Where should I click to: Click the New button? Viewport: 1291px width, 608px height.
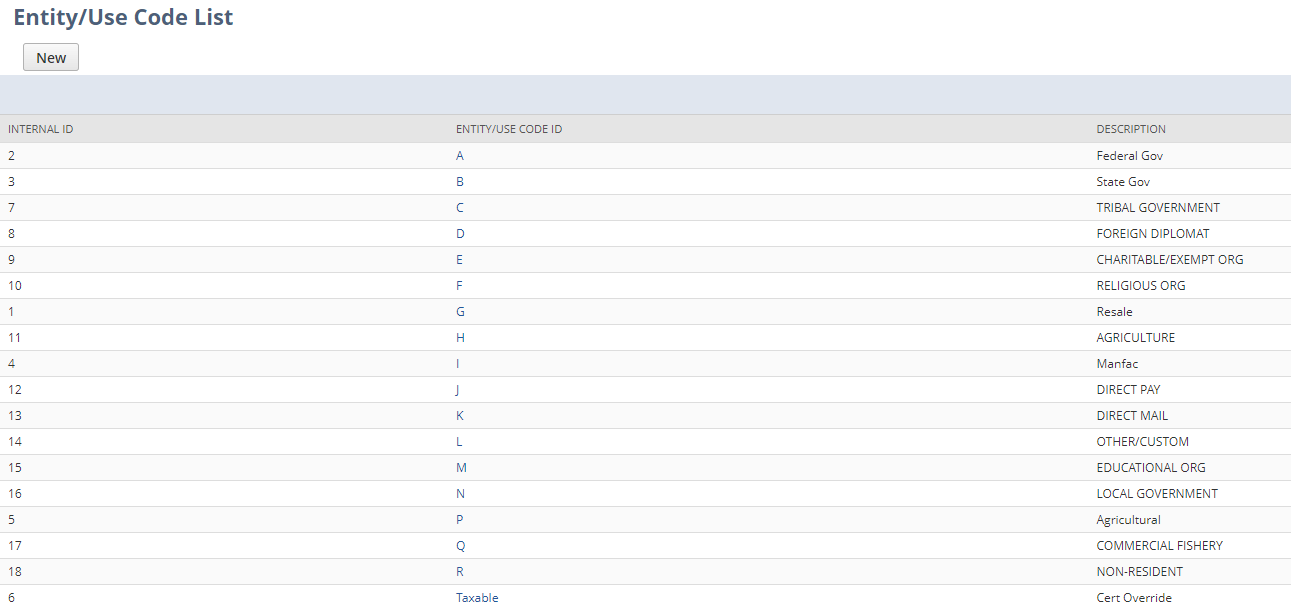tap(50, 57)
